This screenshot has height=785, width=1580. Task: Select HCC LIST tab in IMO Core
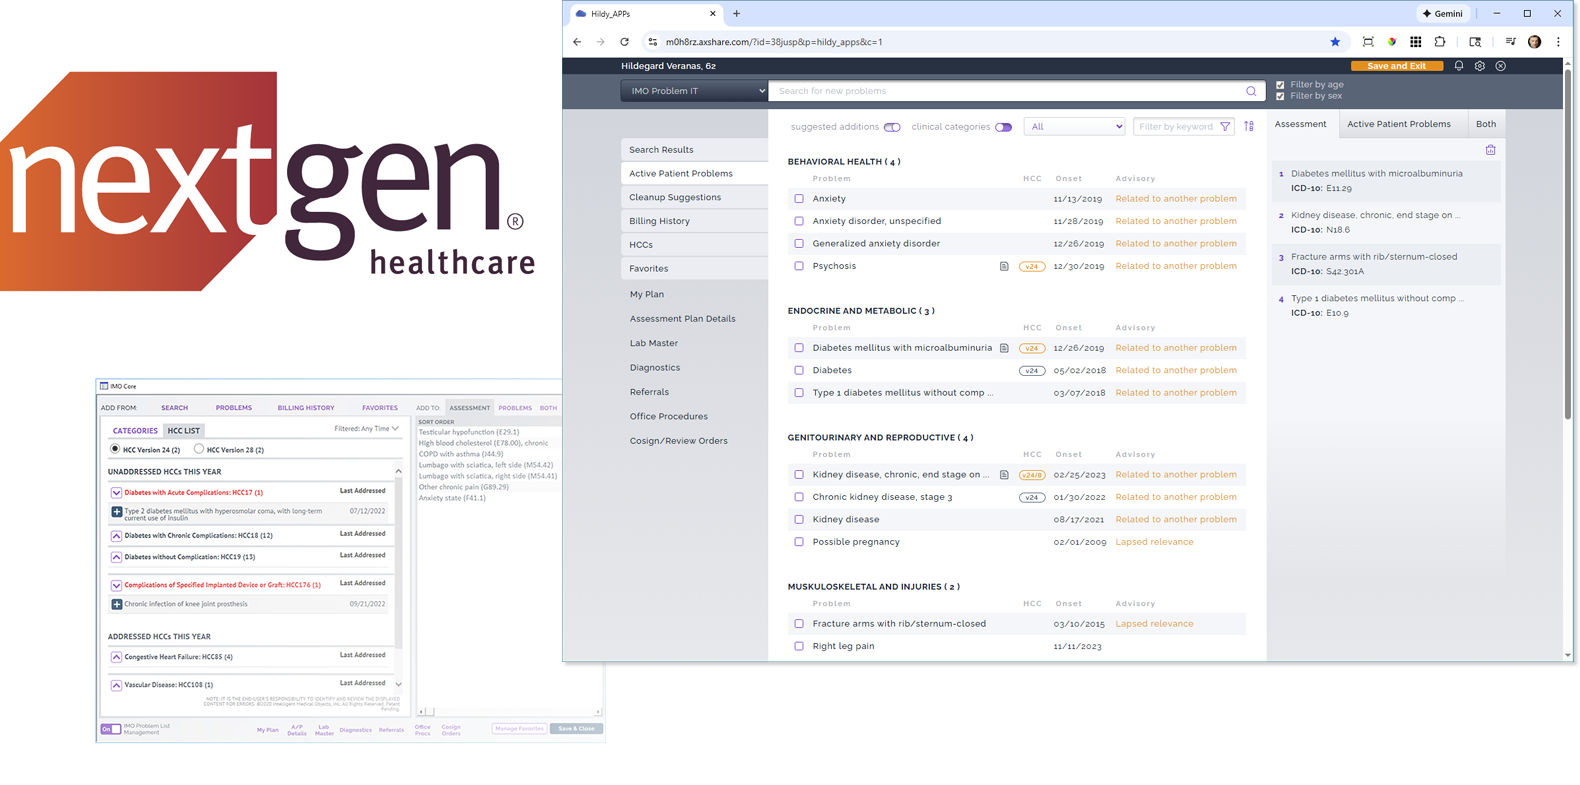click(x=184, y=431)
